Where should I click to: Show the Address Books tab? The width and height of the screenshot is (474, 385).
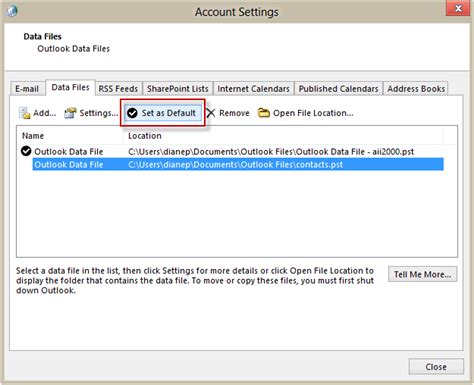[416, 89]
